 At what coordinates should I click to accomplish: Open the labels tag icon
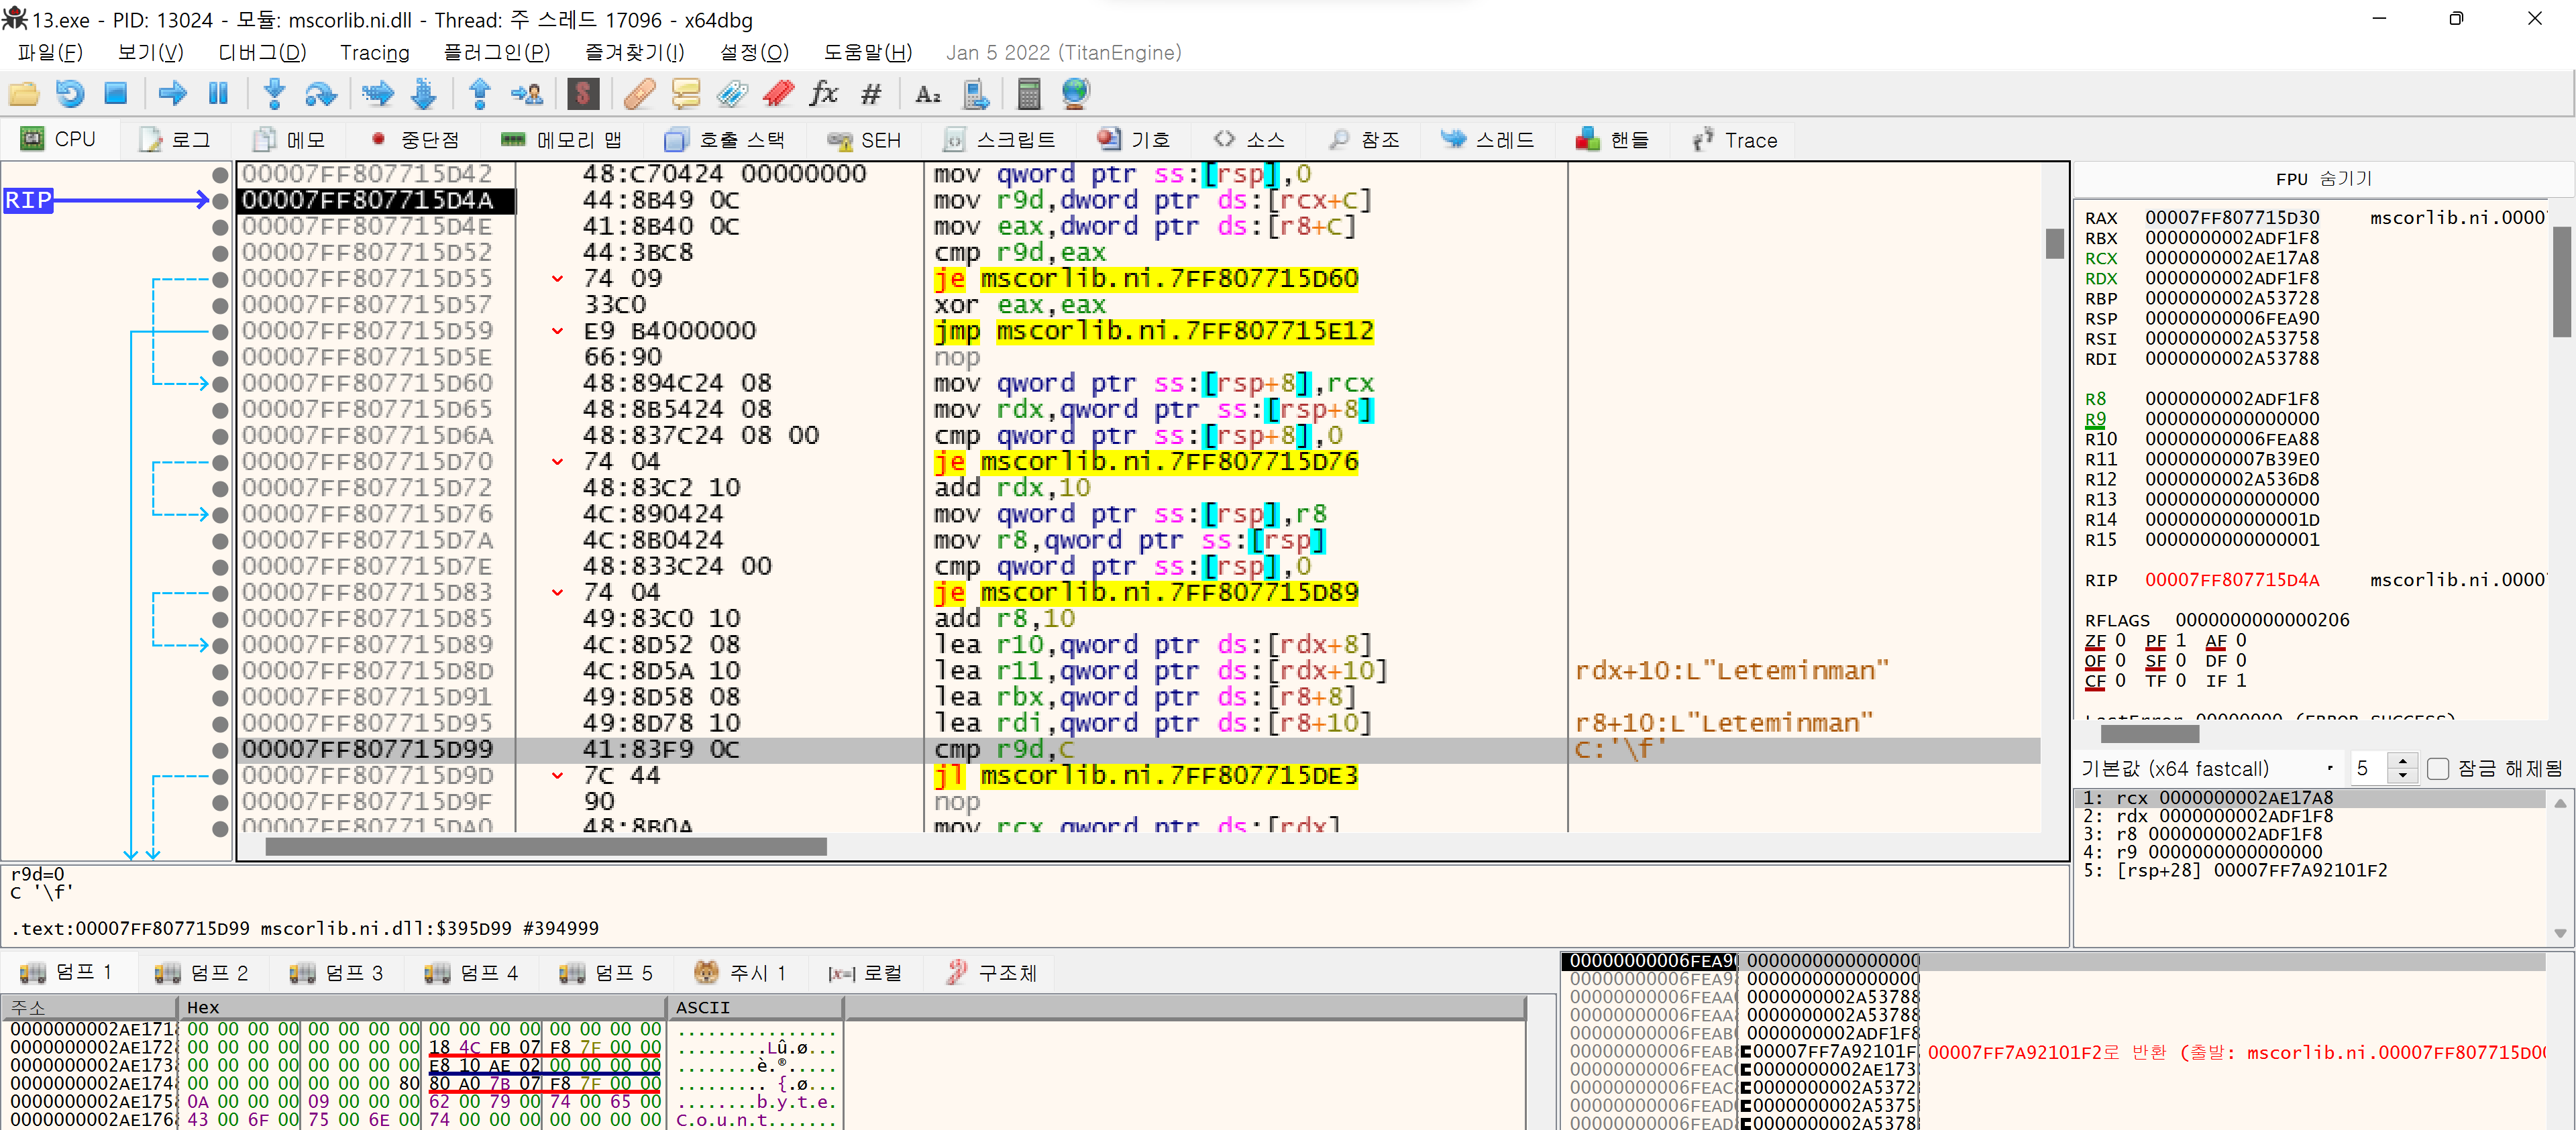click(732, 94)
